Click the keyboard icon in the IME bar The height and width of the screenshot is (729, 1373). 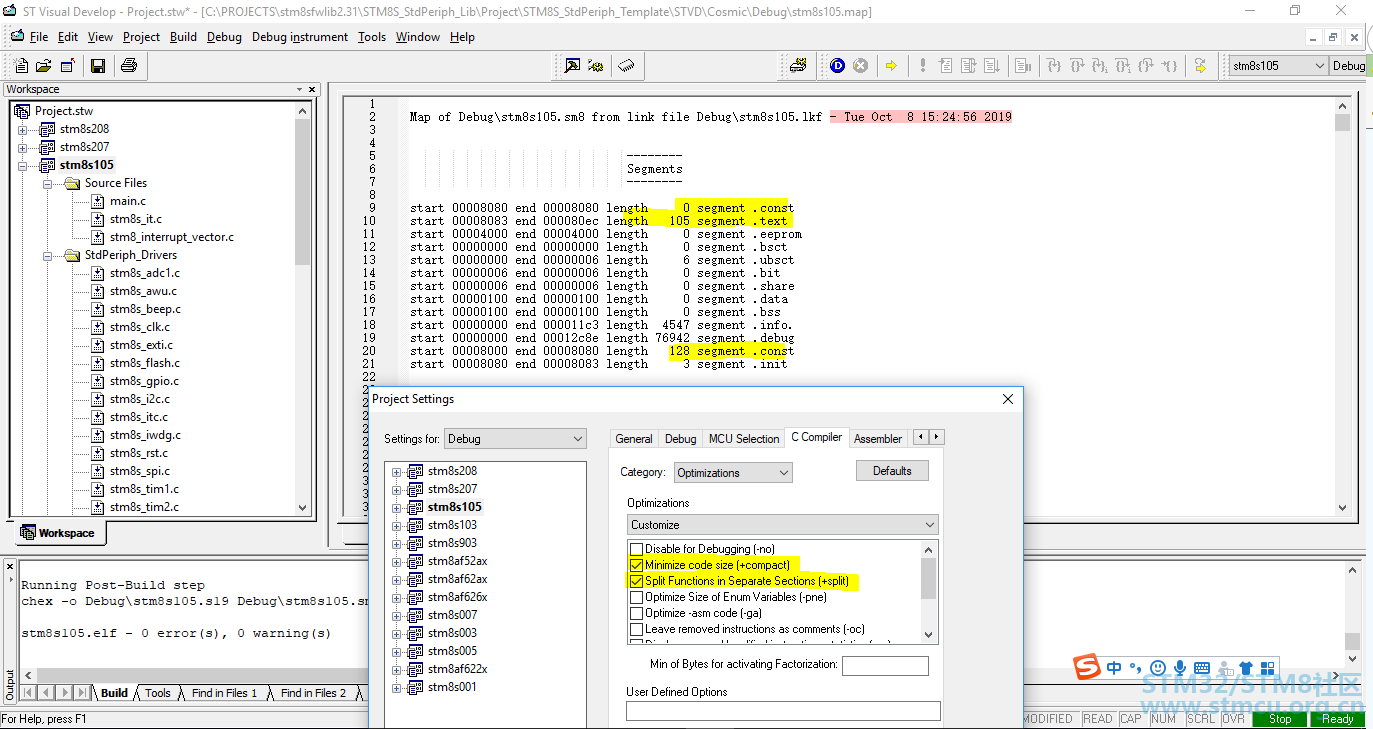pos(1202,668)
